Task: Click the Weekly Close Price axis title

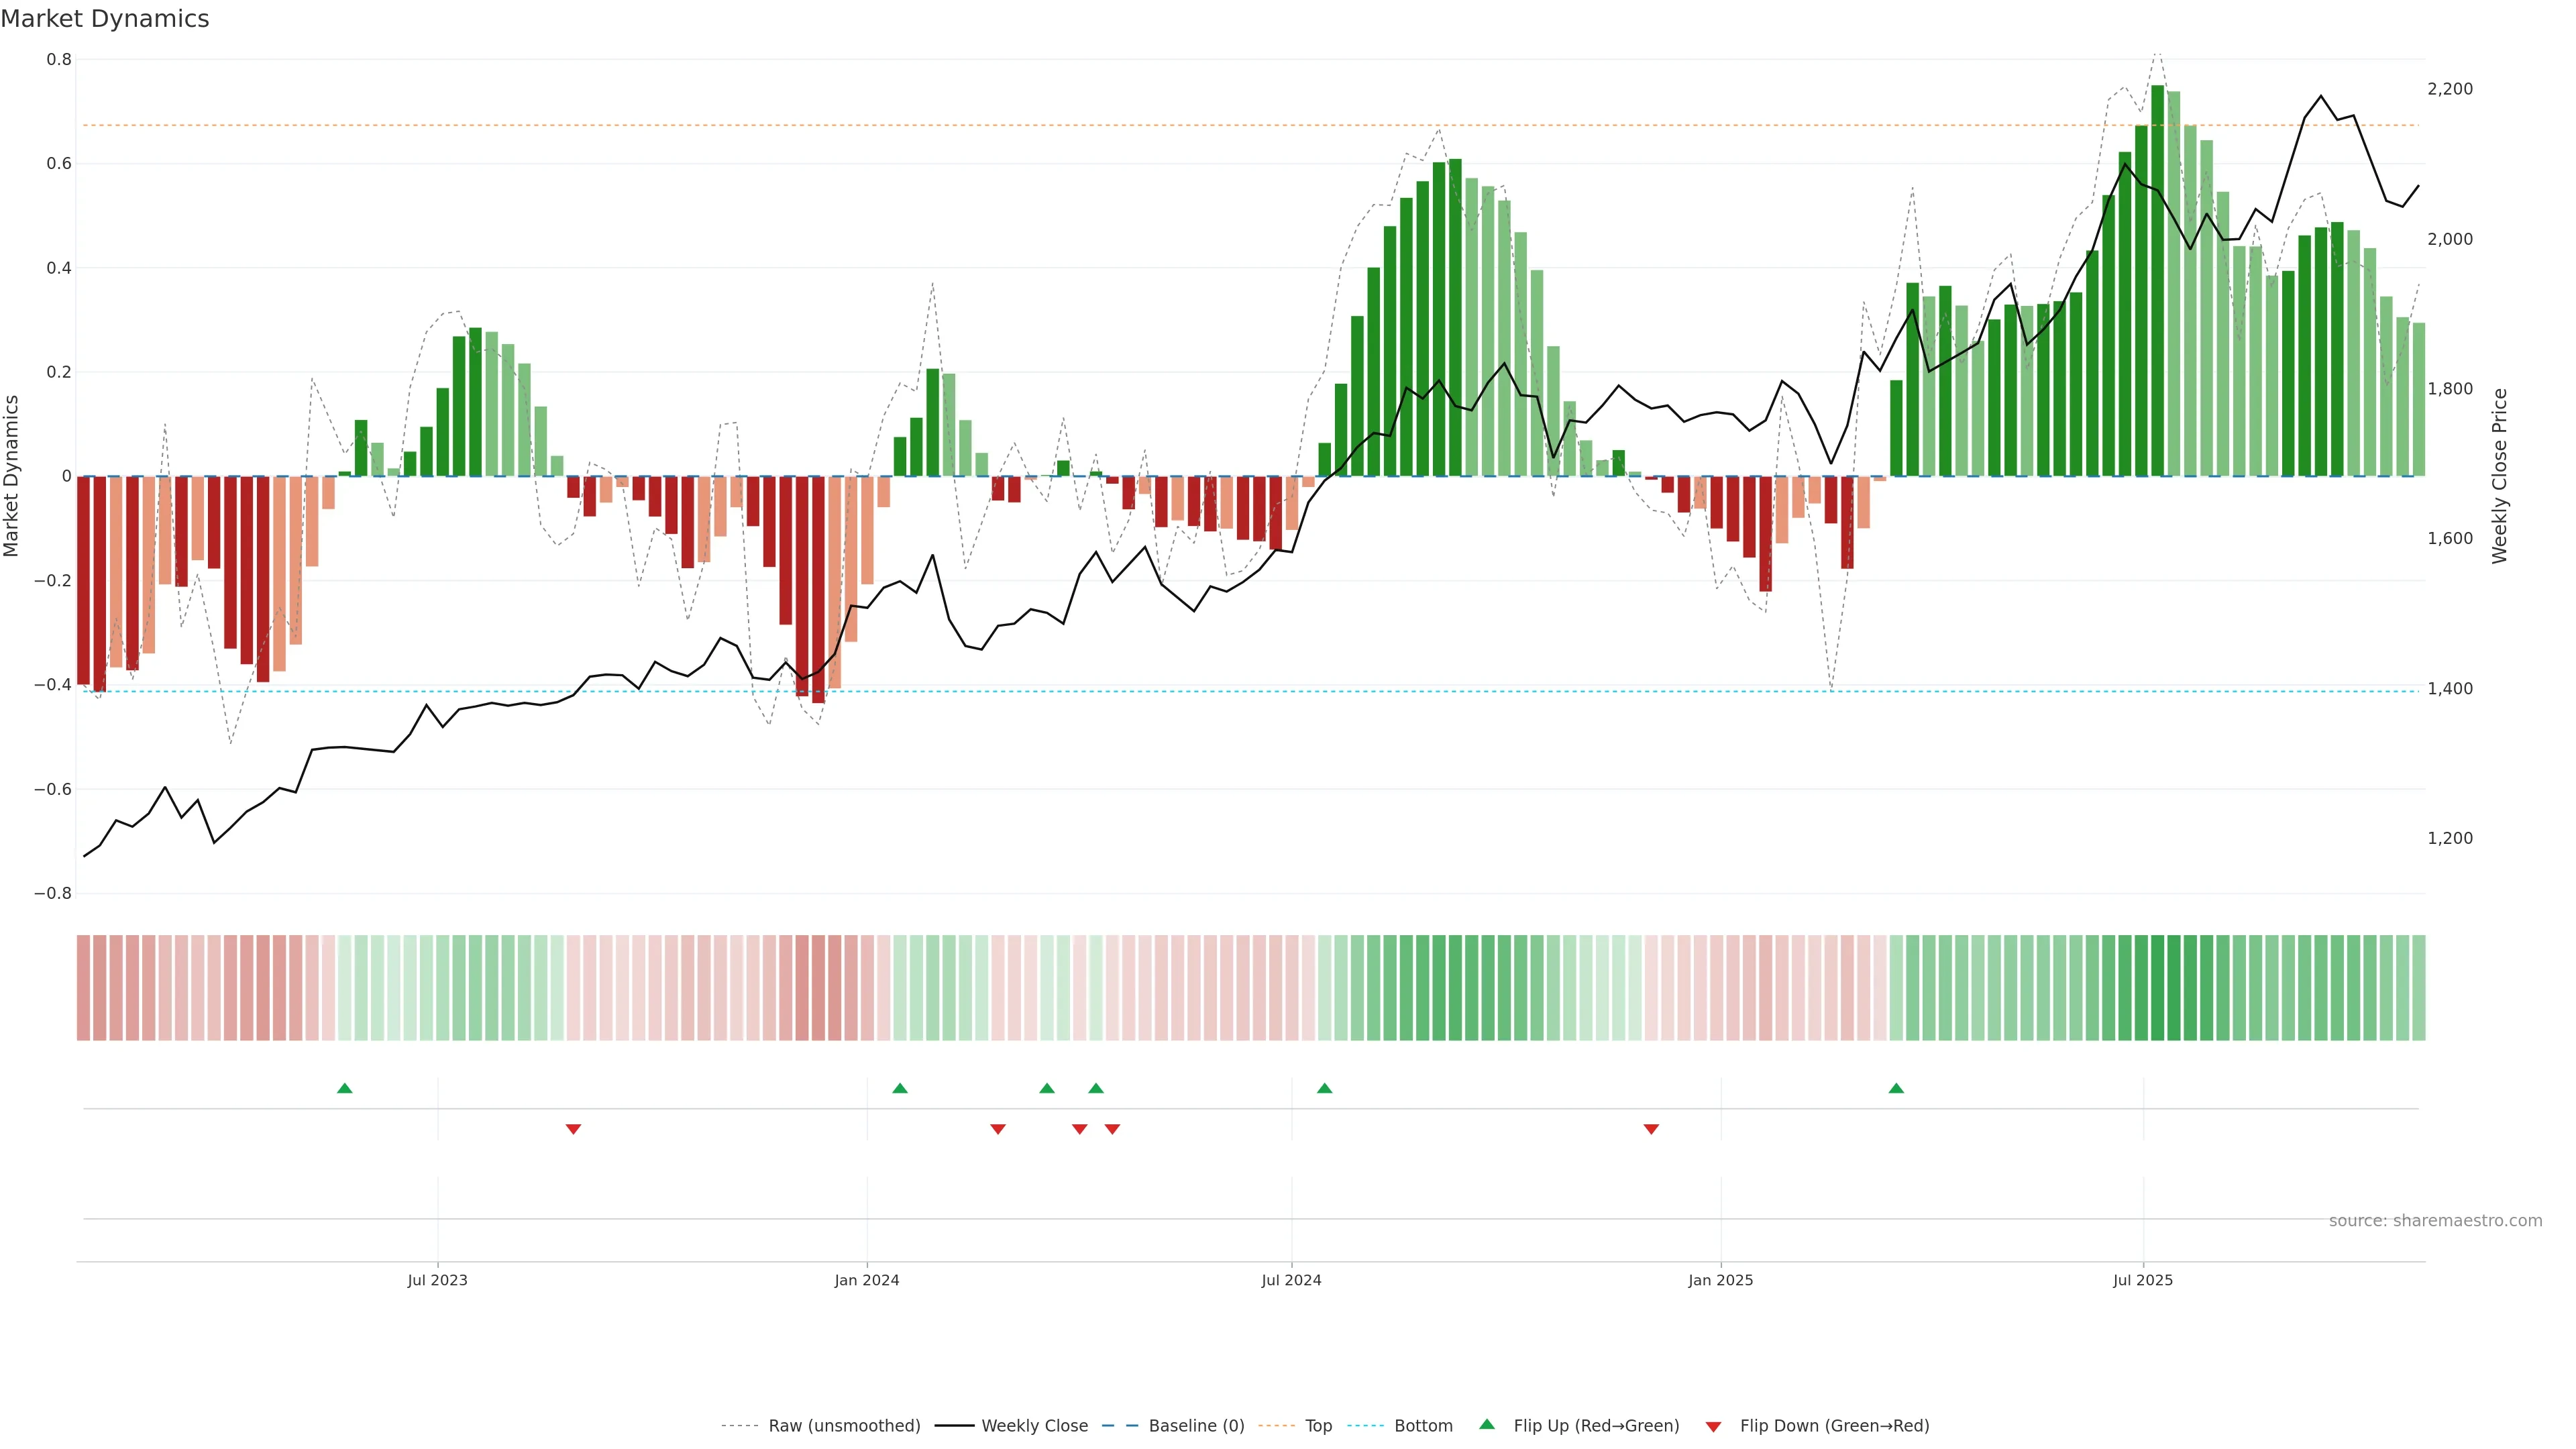Action: tap(2499, 476)
